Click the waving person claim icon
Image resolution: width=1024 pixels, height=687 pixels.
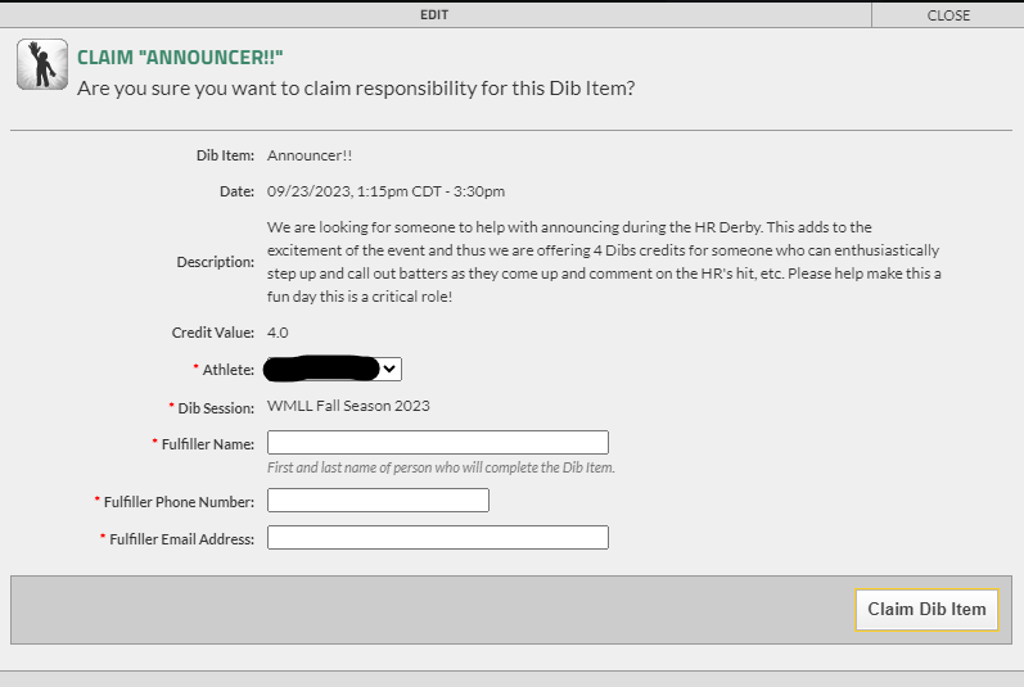click(42, 65)
